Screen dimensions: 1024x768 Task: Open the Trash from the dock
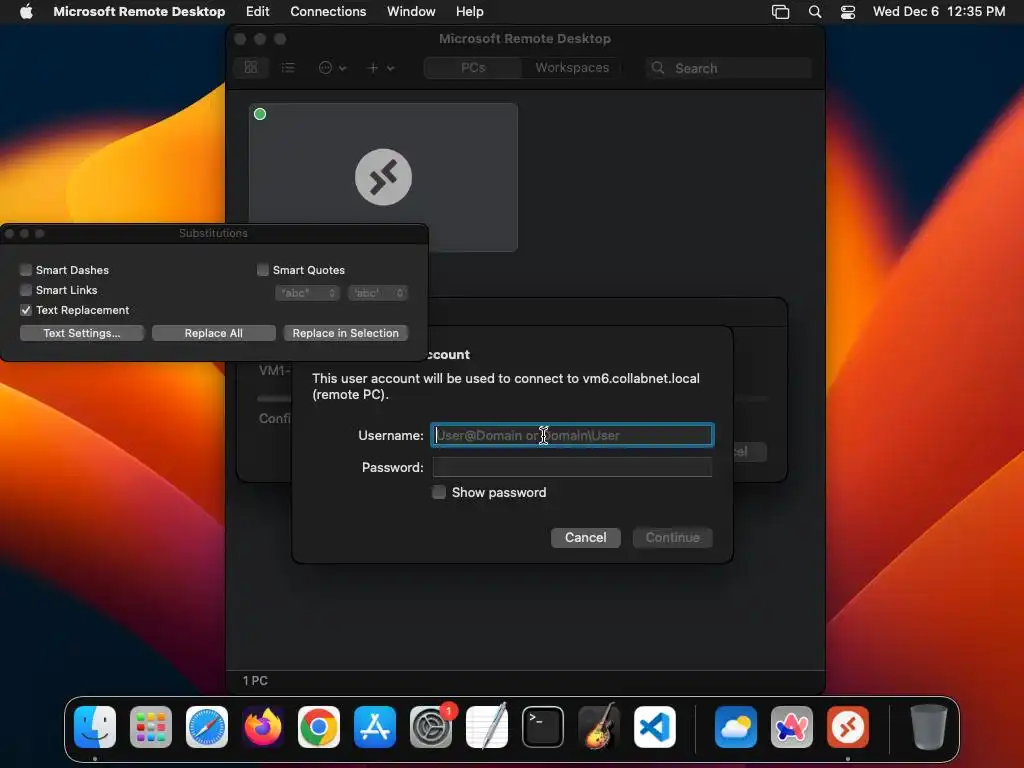(x=929, y=727)
